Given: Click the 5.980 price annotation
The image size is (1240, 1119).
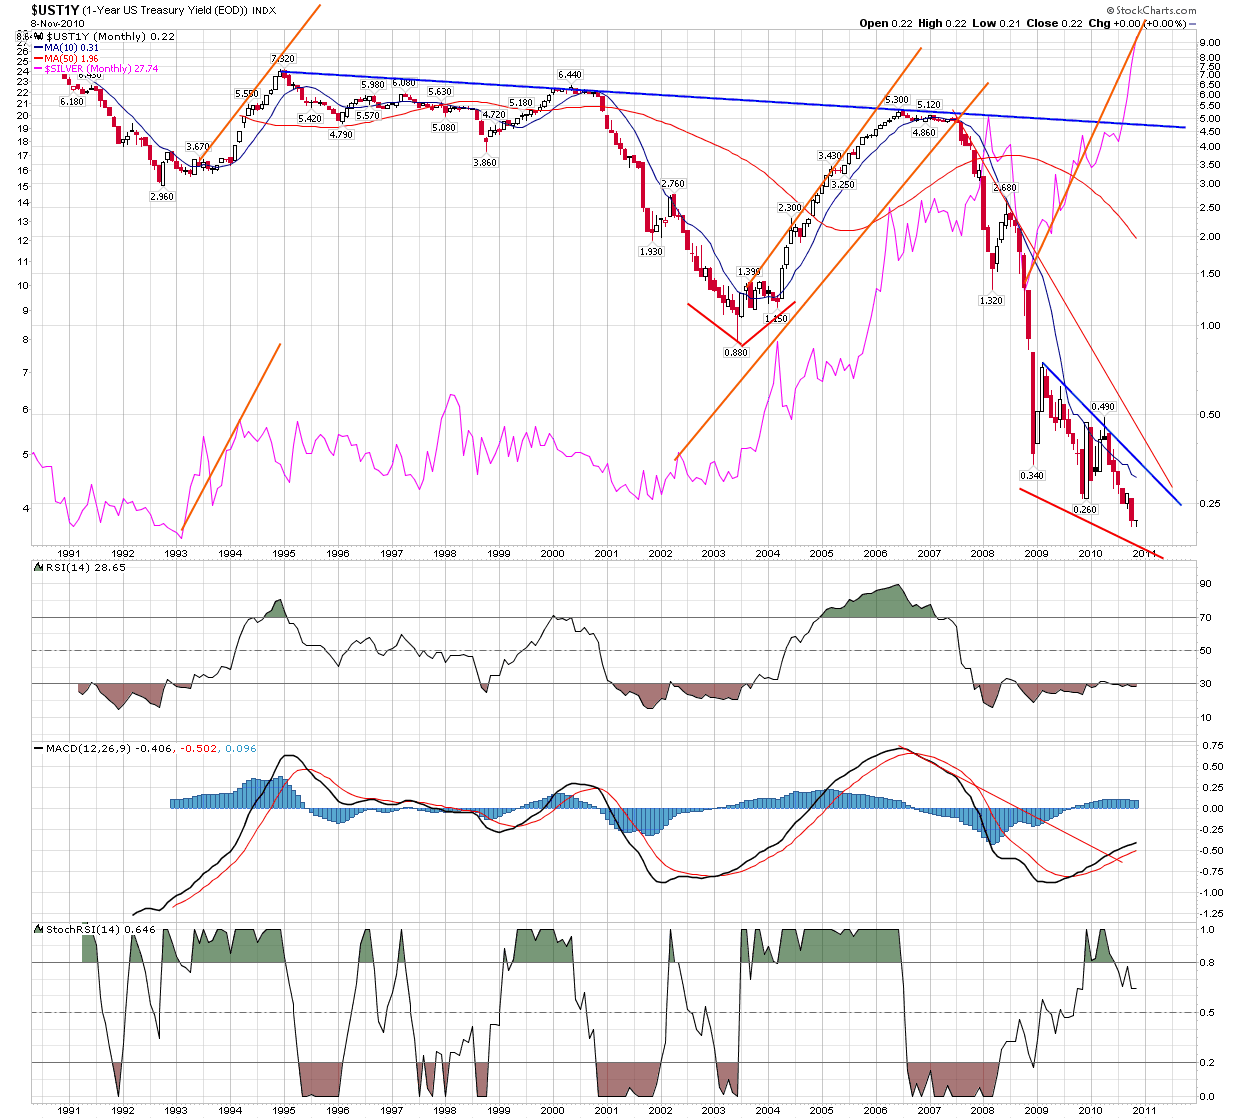Looking at the screenshot, I should click(373, 85).
